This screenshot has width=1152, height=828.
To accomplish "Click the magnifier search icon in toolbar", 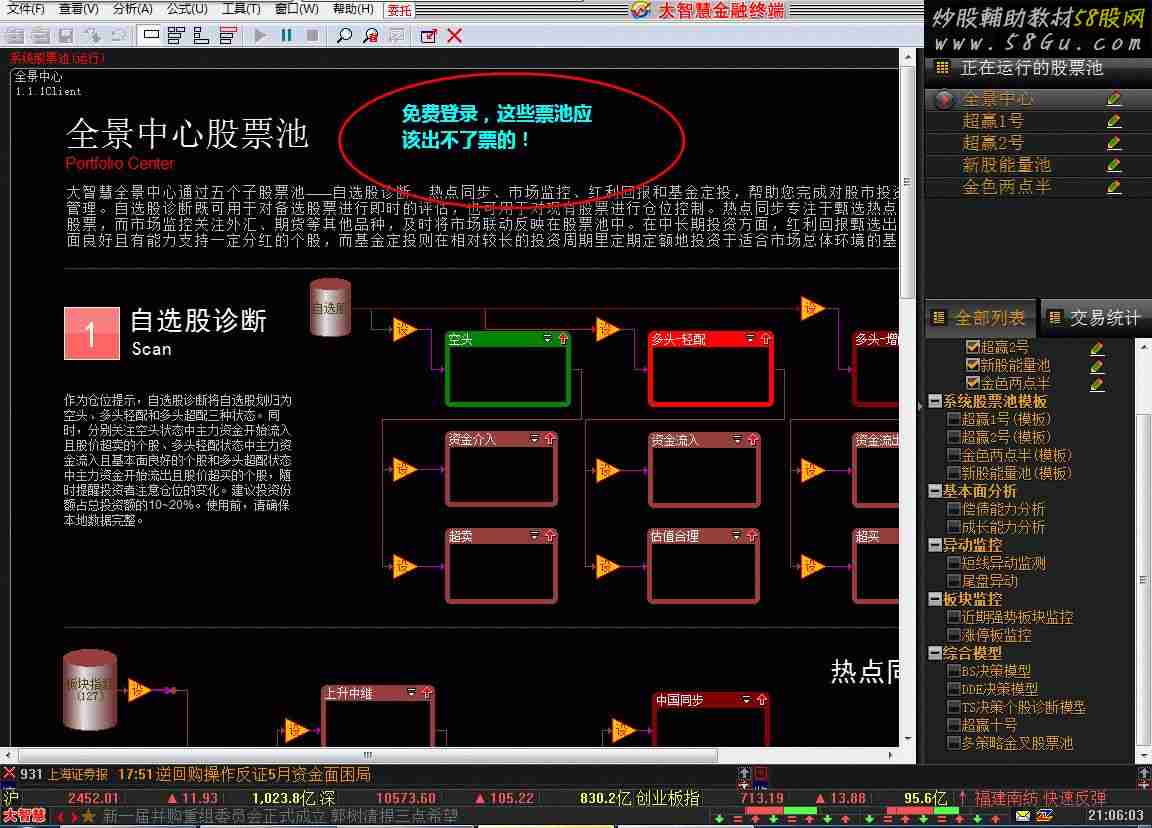I will pyautogui.click(x=344, y=35).
